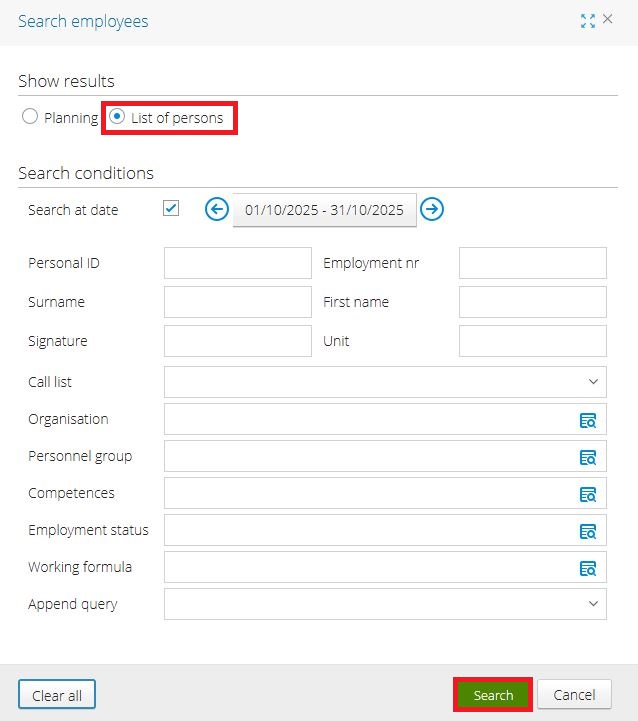Expand dialog to full screen
This screenshot has height=721, width=638.
(588, 21)
